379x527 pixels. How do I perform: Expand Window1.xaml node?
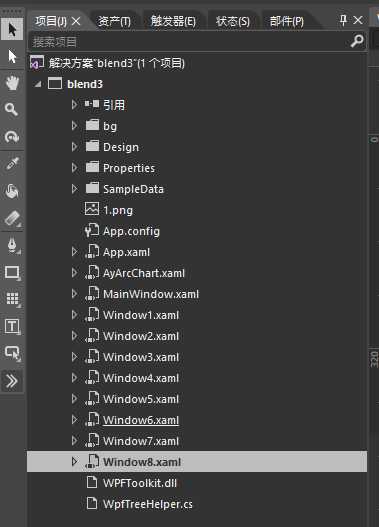(x=75, y=315)
